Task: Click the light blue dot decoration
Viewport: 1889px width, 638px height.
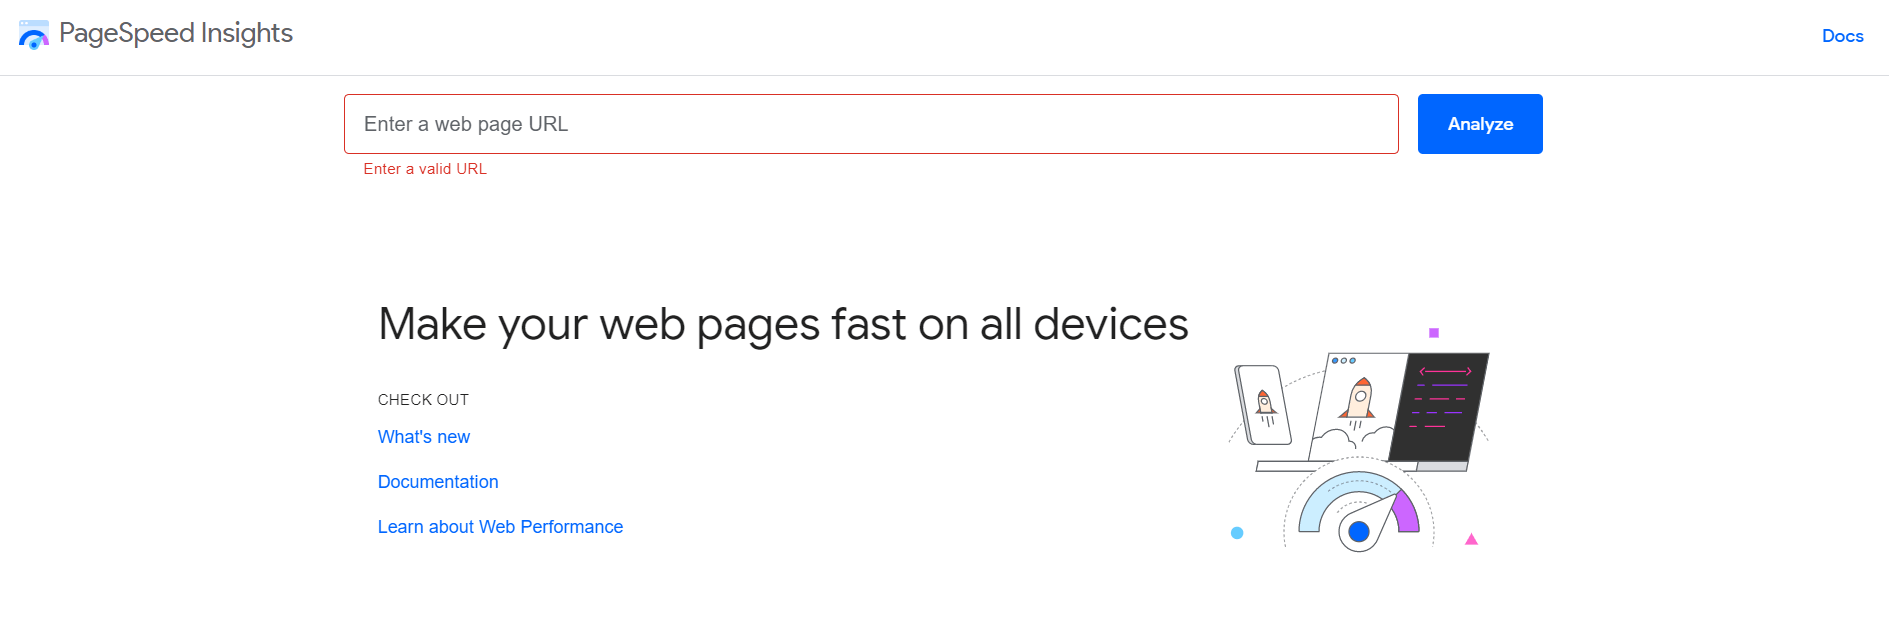Action: [x=1237, y=533]
